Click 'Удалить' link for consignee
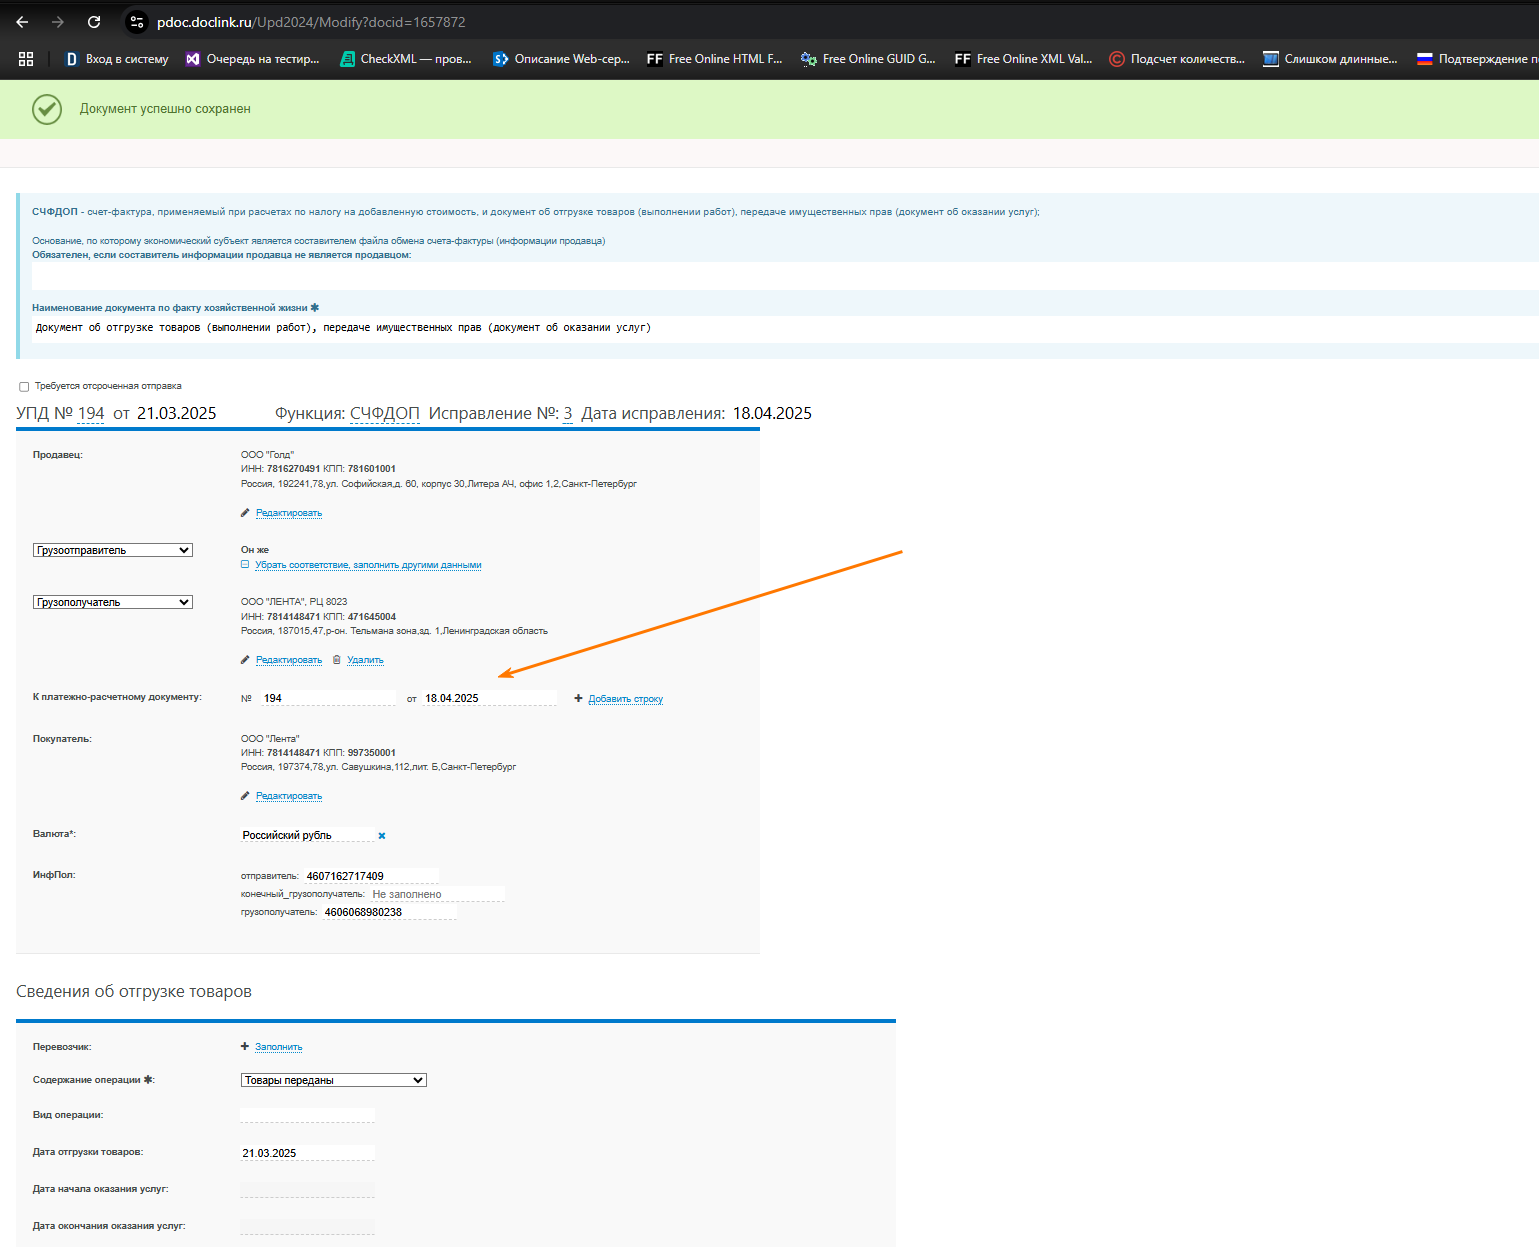This screenshot has width=1539, height=1247. [x=365, y=660]
